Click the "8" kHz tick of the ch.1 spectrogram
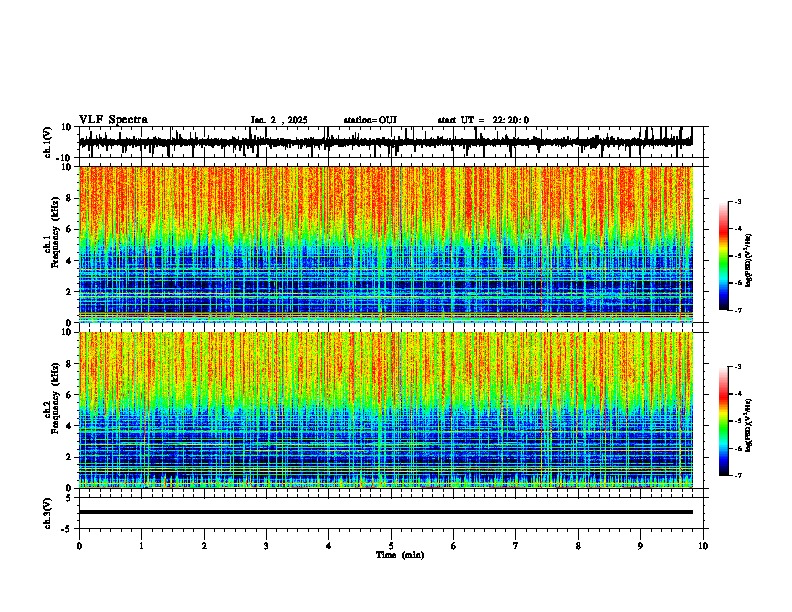792x612 pixels. click(x=70, y=198)
